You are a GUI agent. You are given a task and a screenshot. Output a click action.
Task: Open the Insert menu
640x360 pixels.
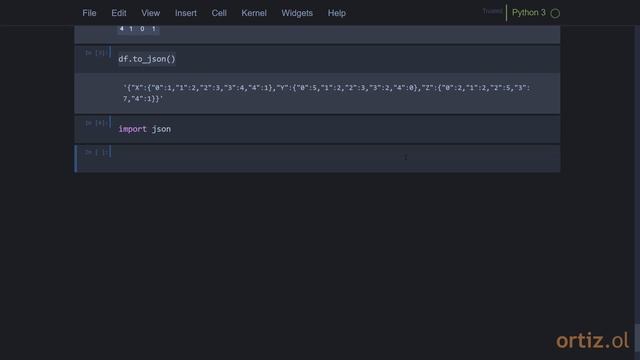186,13
